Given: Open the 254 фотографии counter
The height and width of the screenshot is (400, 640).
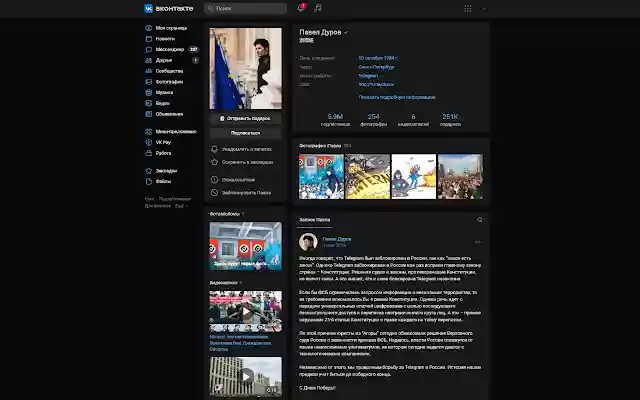Looking at the screenshot, I should [373, 120].
